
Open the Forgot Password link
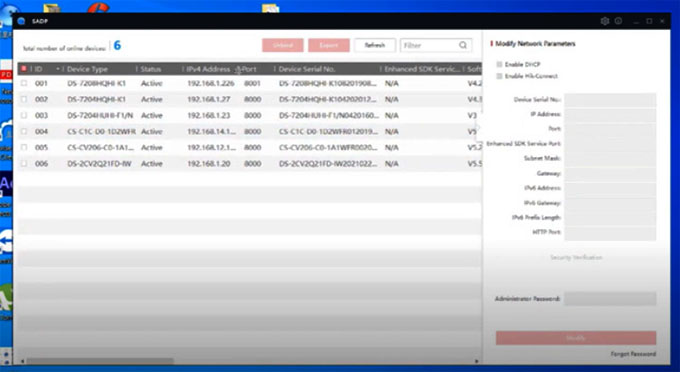(x=633, y=354)
